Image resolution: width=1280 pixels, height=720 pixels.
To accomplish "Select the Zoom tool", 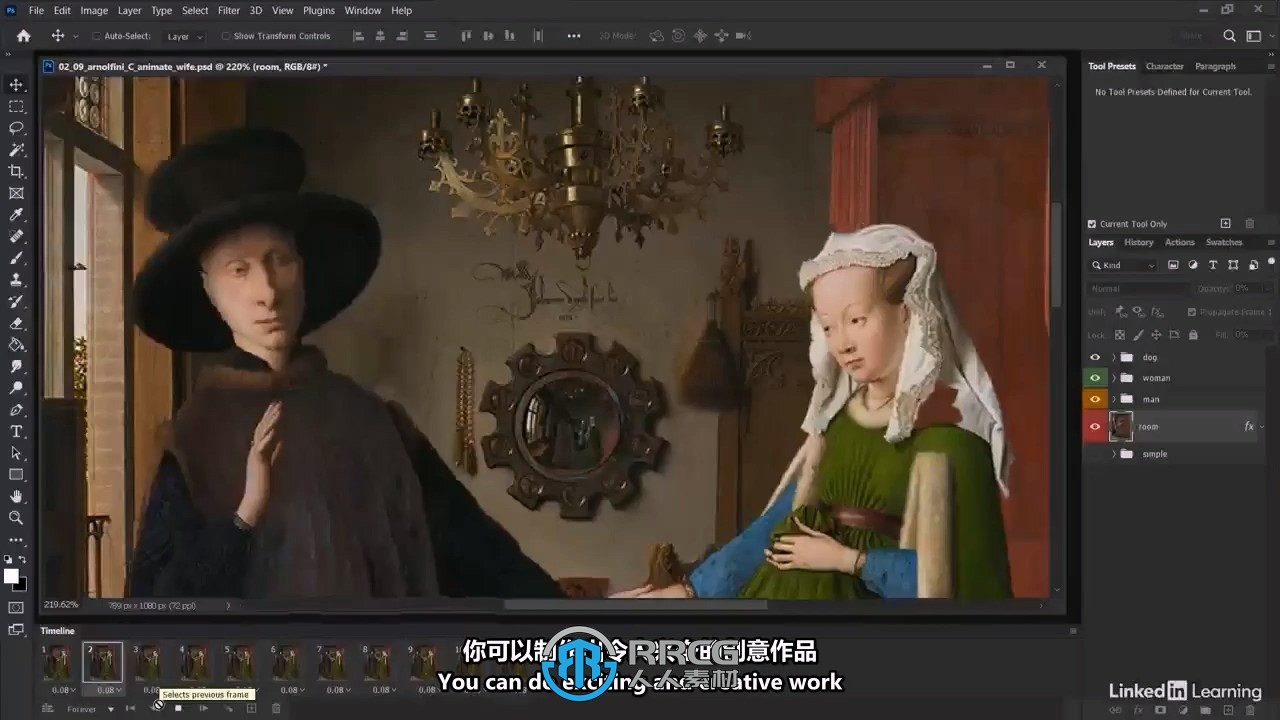I will click(x=16, y=518).
